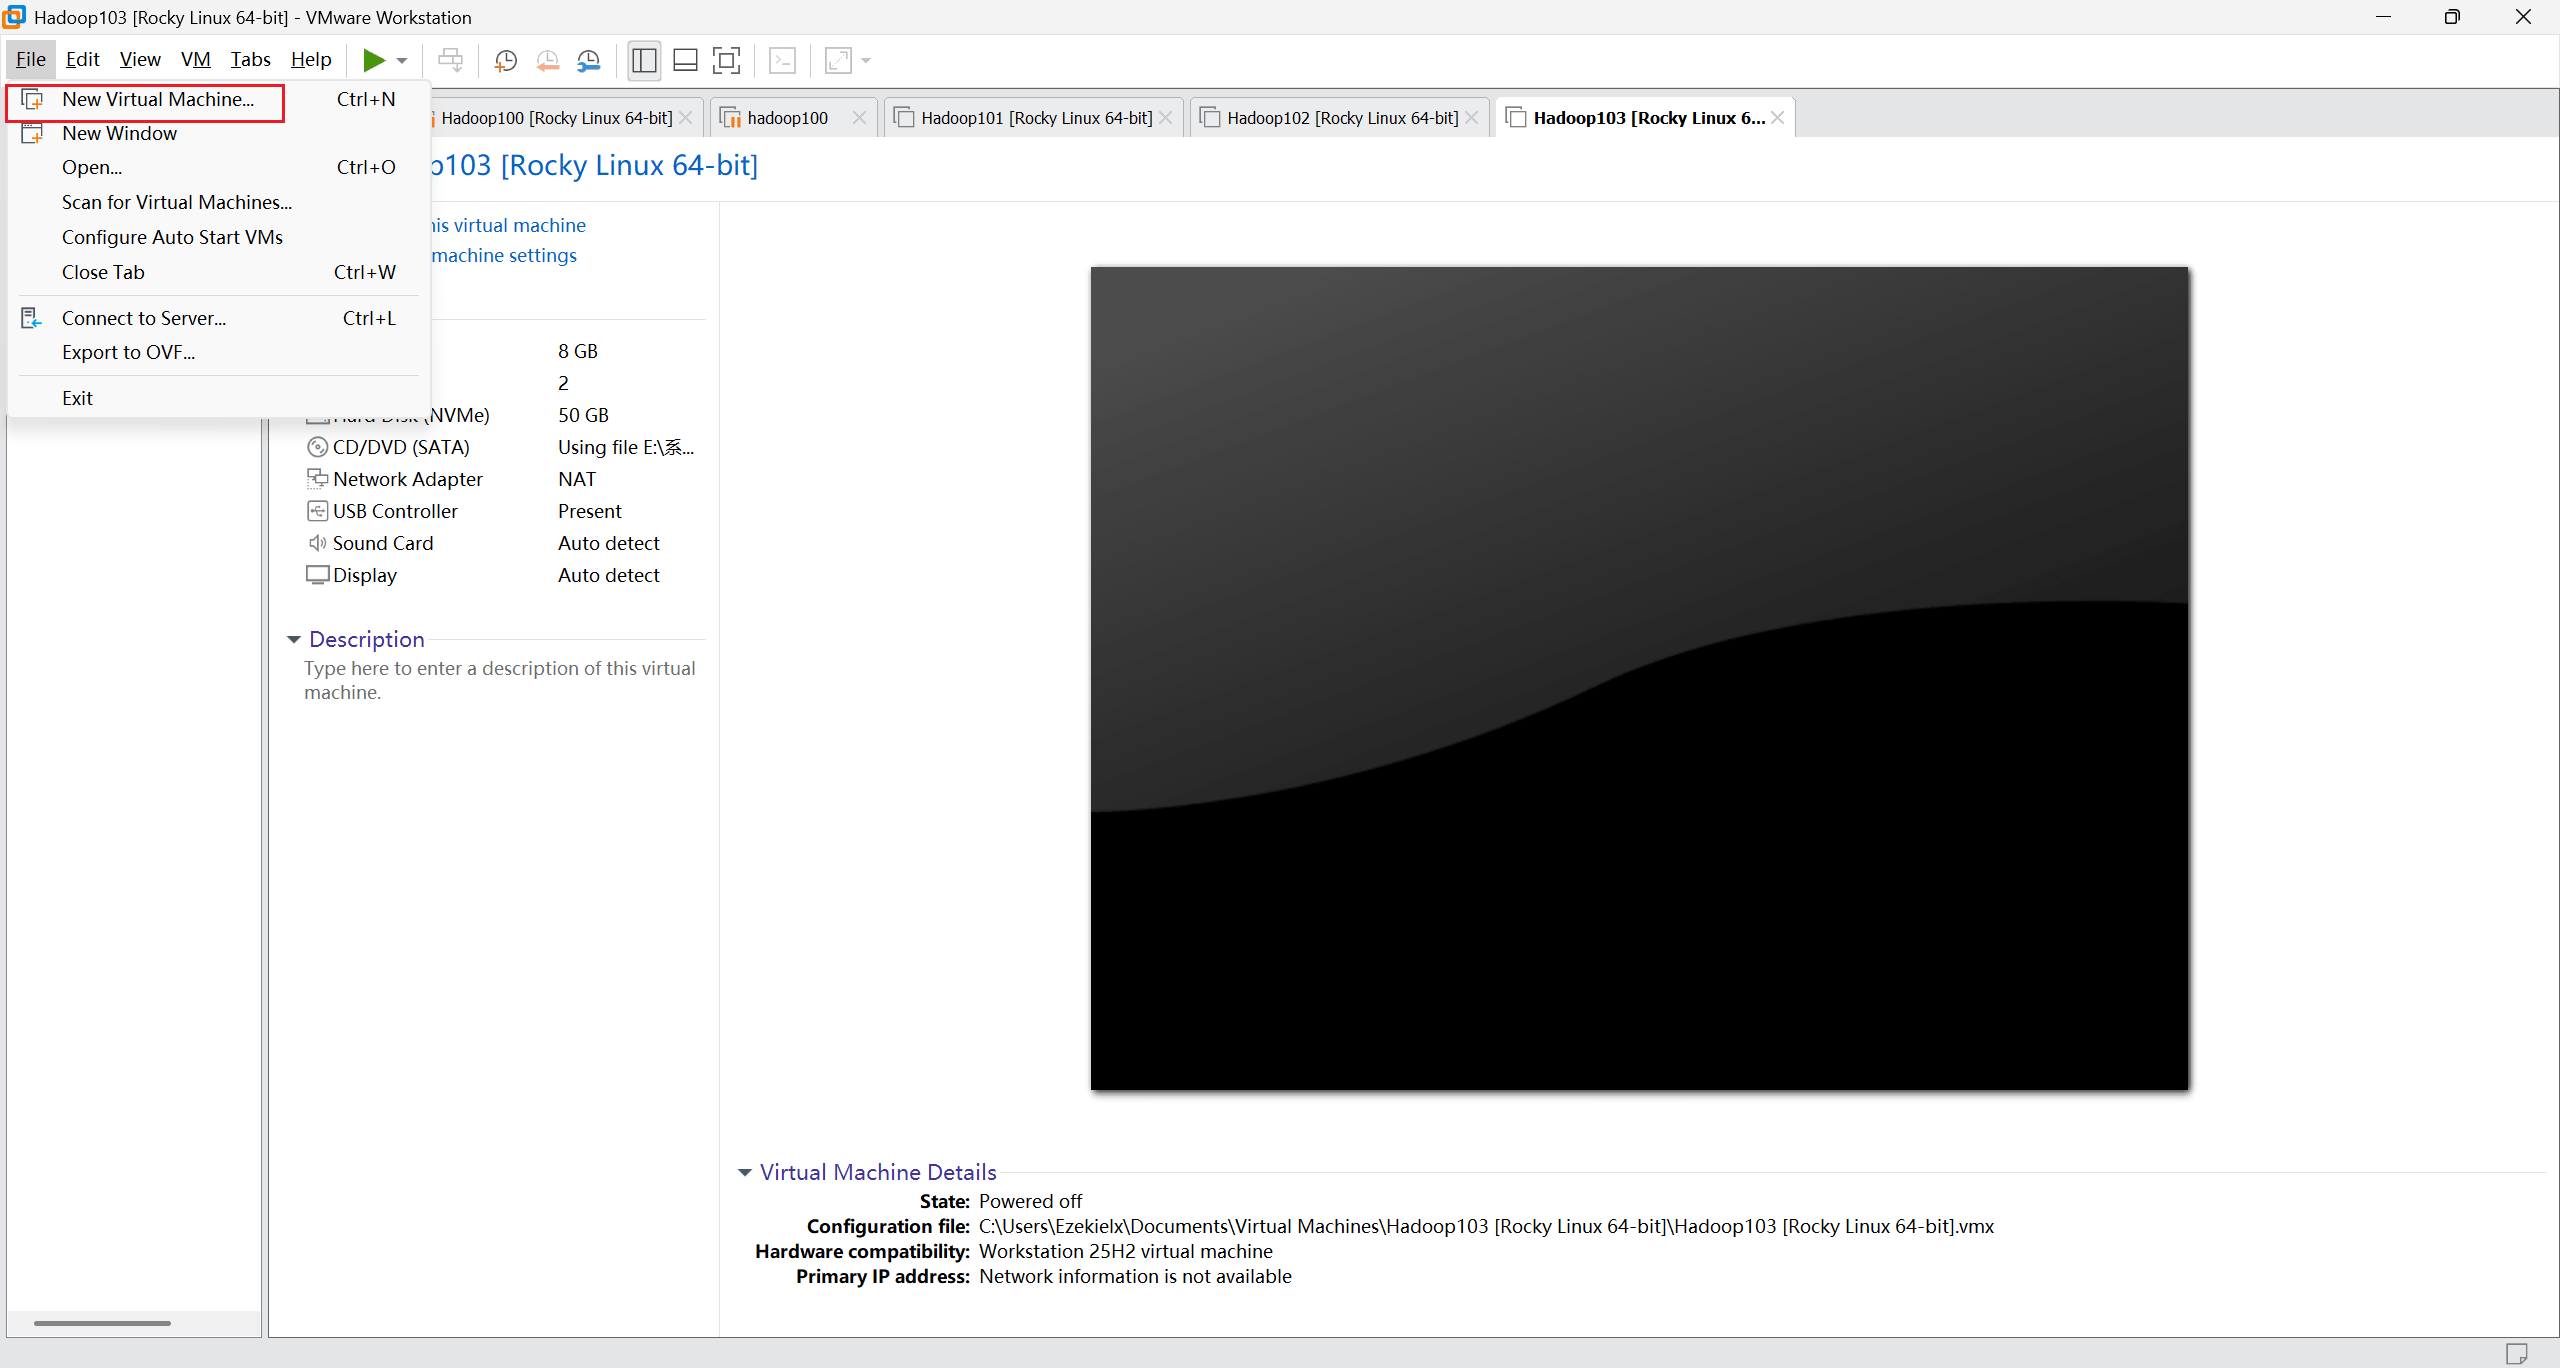Click the free stretch toolbar icon
2560x1368 pixels.
click(838, 61)
